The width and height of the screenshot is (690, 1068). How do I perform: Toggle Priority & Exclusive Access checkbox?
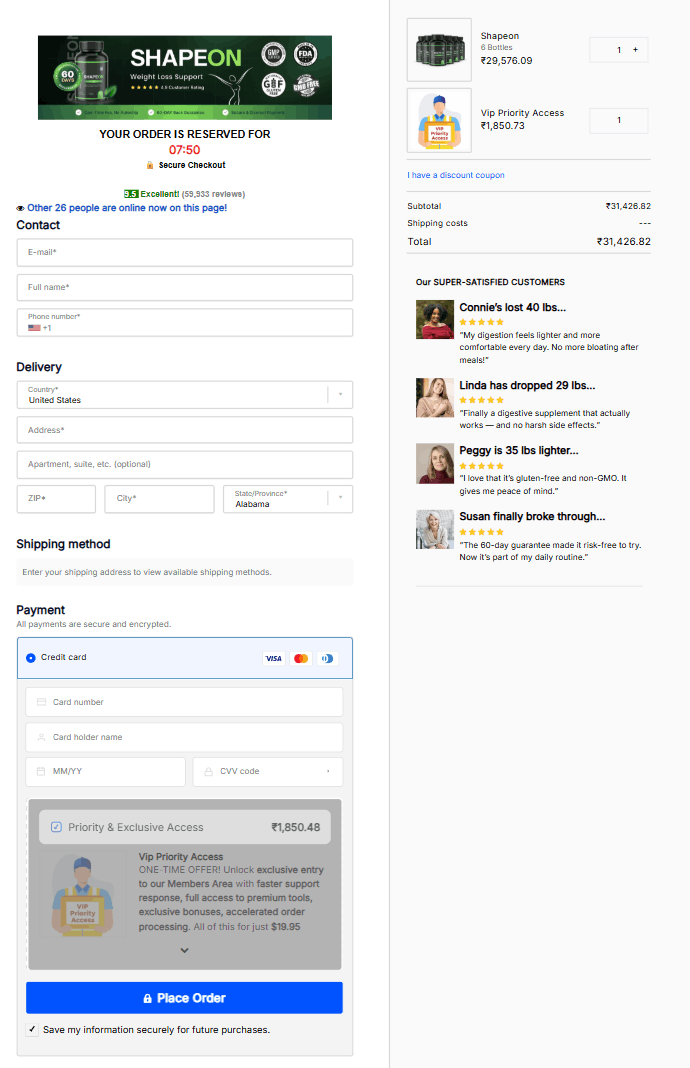click(x=56, y=827)
